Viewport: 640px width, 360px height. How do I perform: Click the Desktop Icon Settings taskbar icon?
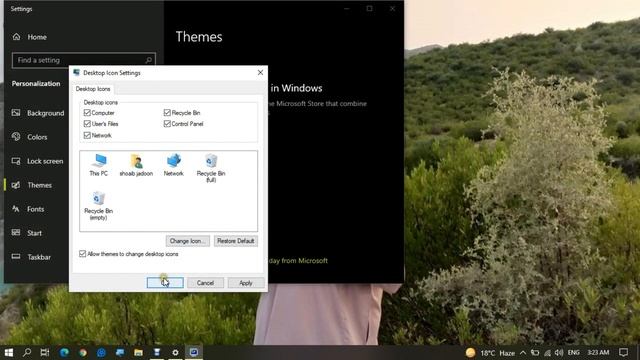tap(194, 352)
